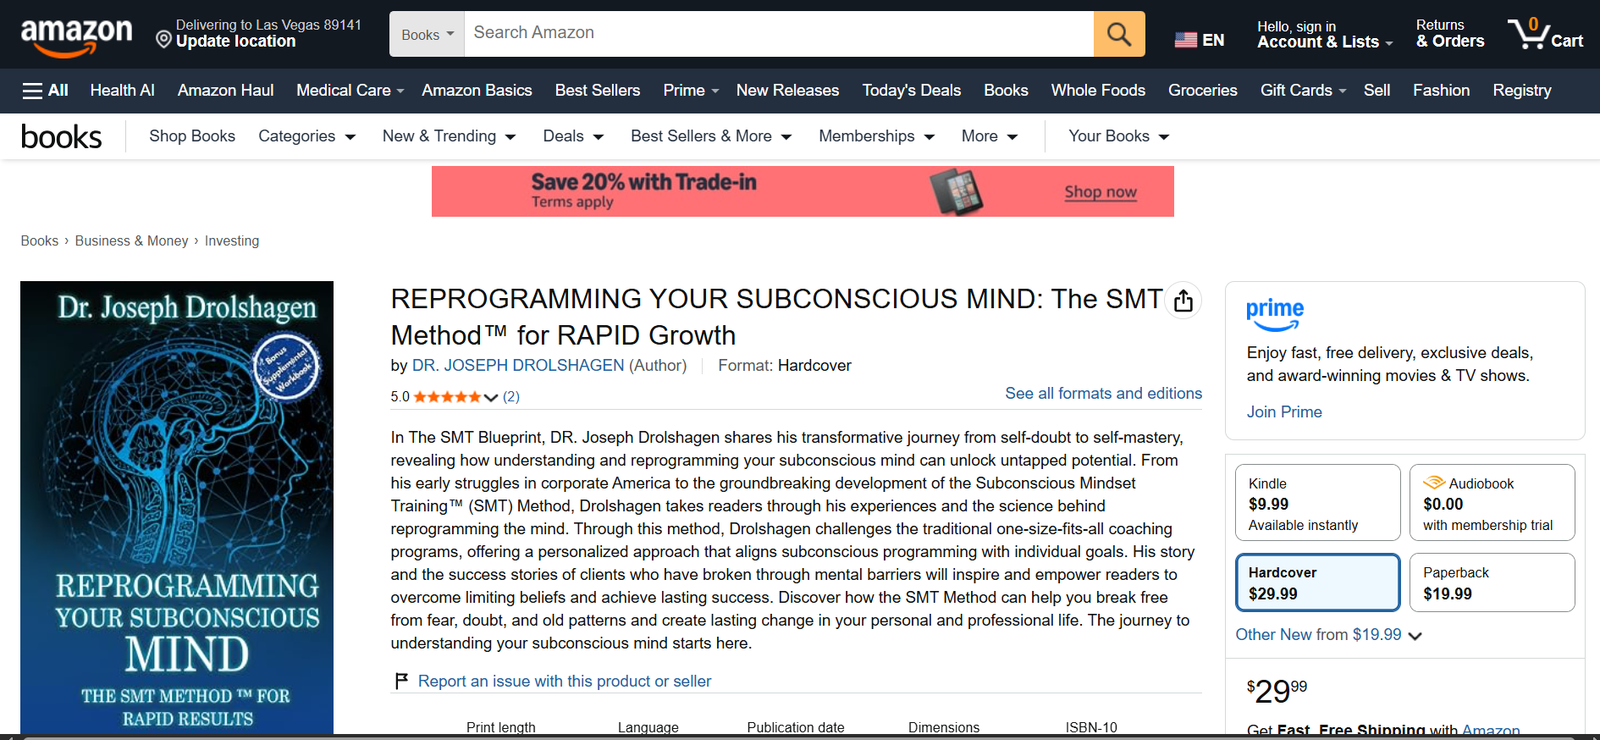This screenshot has width=1600, height=740.
Task: Click the report flag icon
Action: pyautogui.click(x=401, y=681)
